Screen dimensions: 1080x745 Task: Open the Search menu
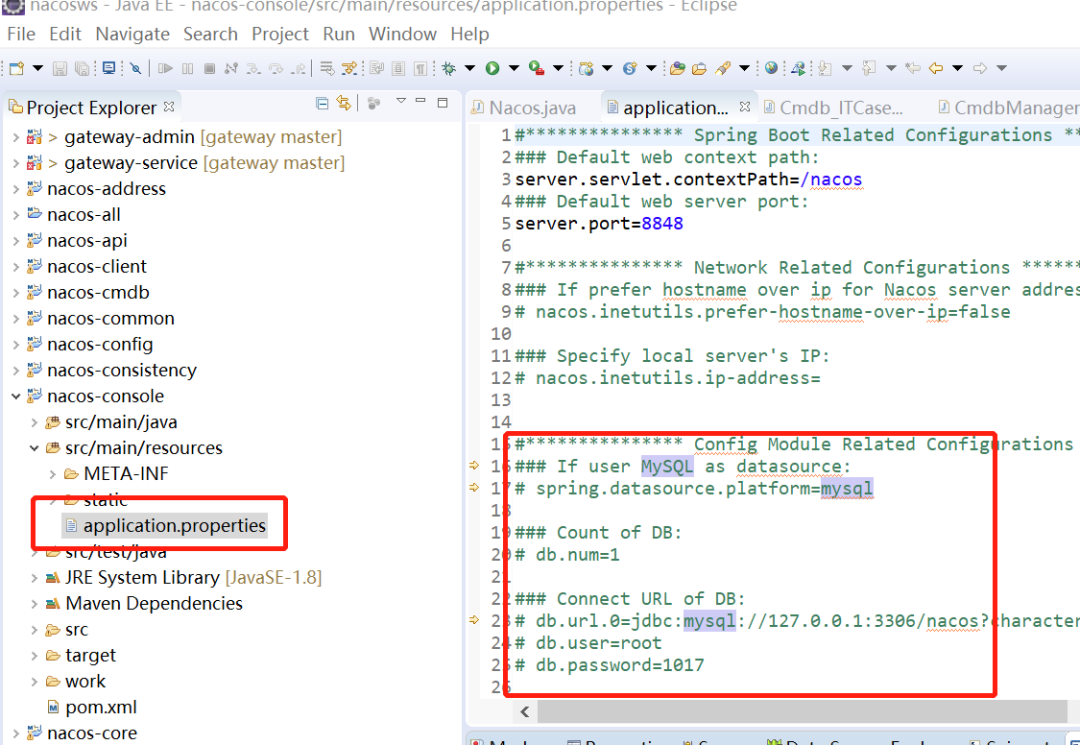210,34
